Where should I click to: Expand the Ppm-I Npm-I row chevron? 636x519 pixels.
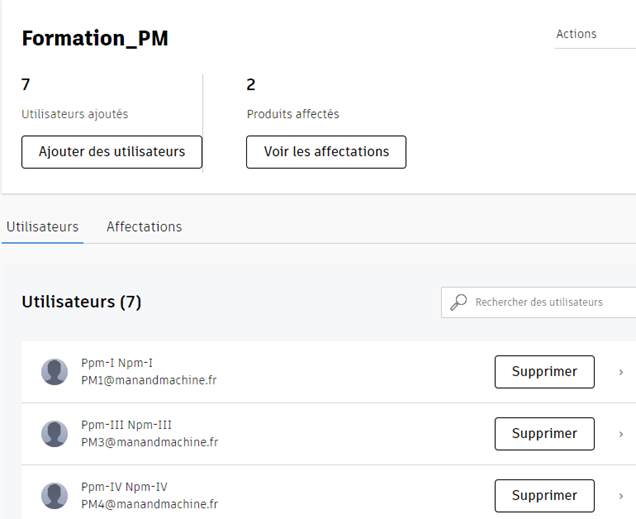point(621,372)
